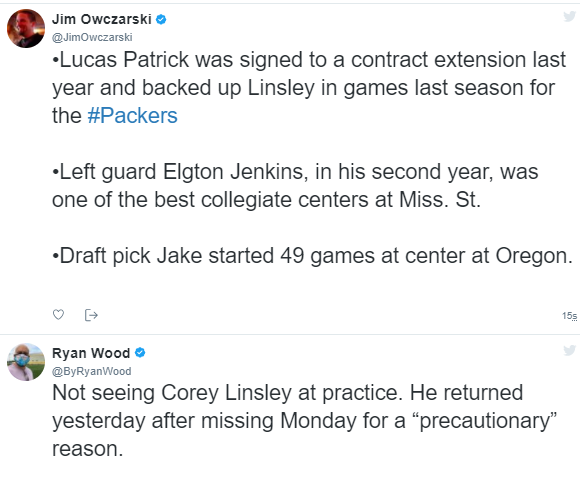Screen dimensions: 580x484
Task: Click Jim Owczarski's verified badge
Action: click(161, 19)
